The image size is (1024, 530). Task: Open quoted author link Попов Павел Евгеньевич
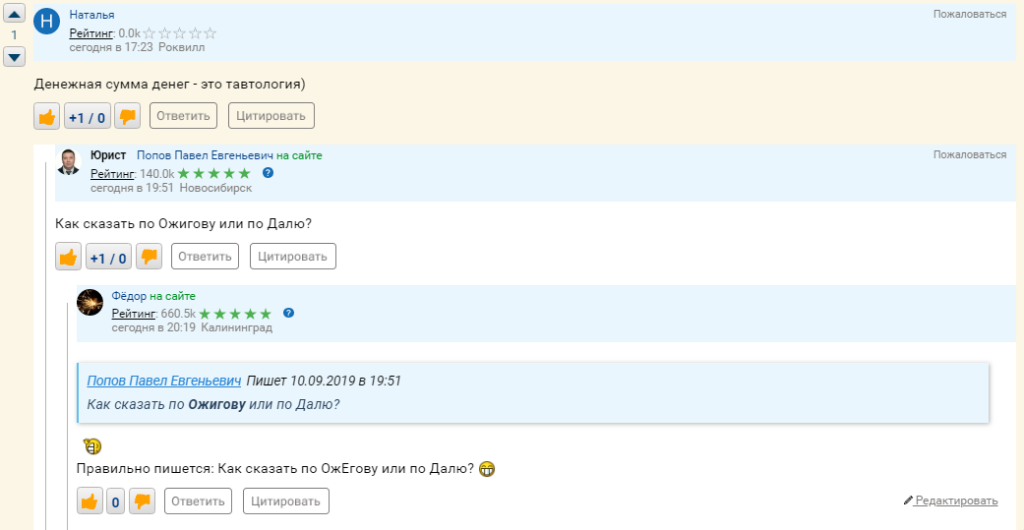point(164,381)
